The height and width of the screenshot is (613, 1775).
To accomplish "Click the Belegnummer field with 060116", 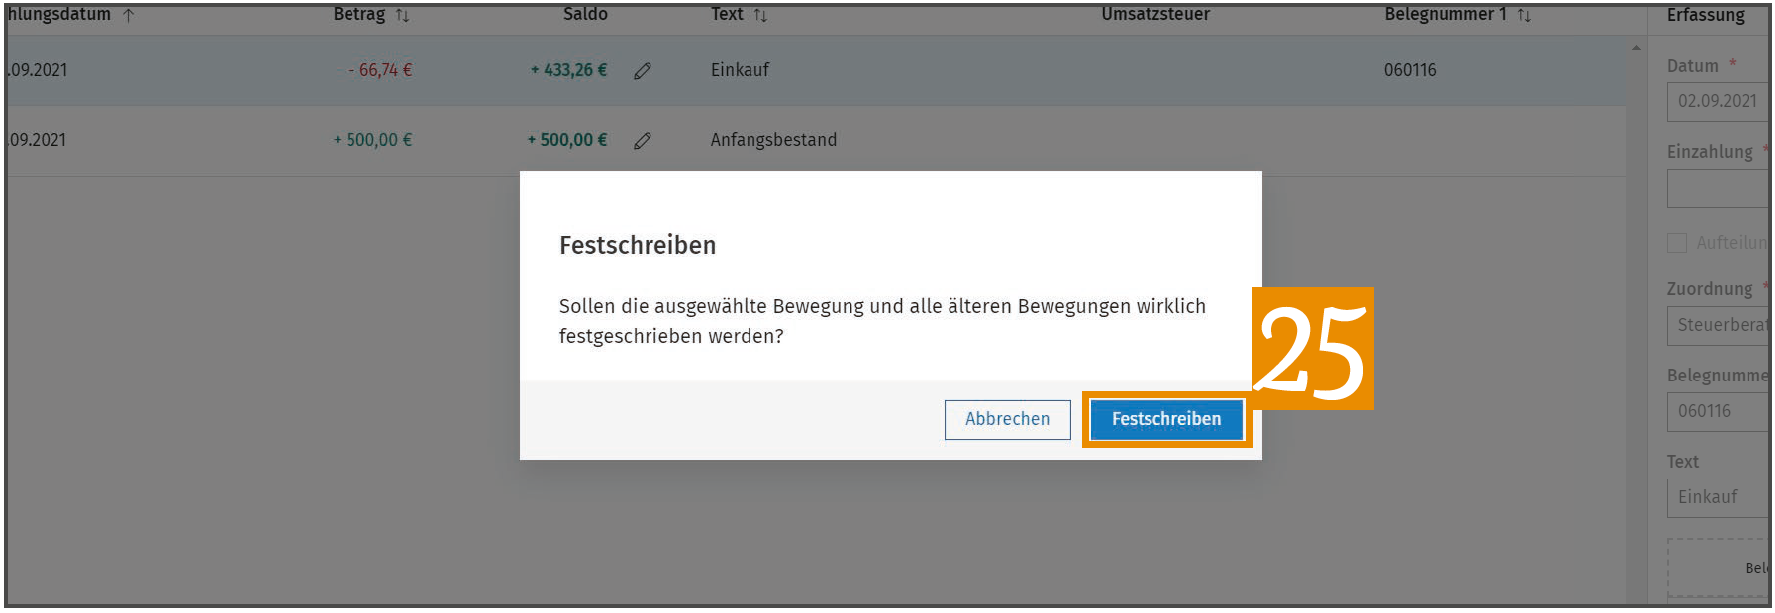I will [1718, 411].
